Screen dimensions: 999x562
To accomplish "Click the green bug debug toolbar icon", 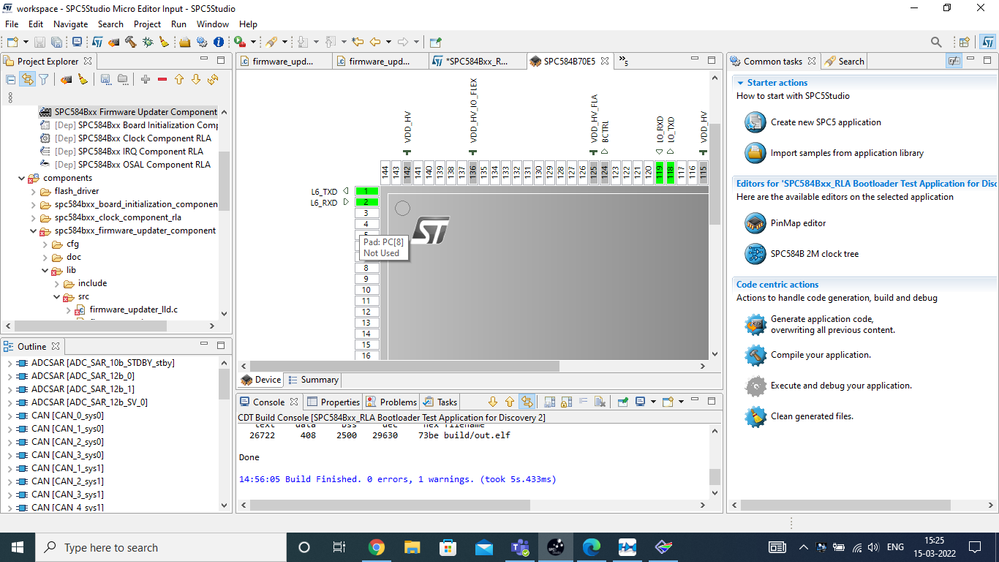I will 148,42.
